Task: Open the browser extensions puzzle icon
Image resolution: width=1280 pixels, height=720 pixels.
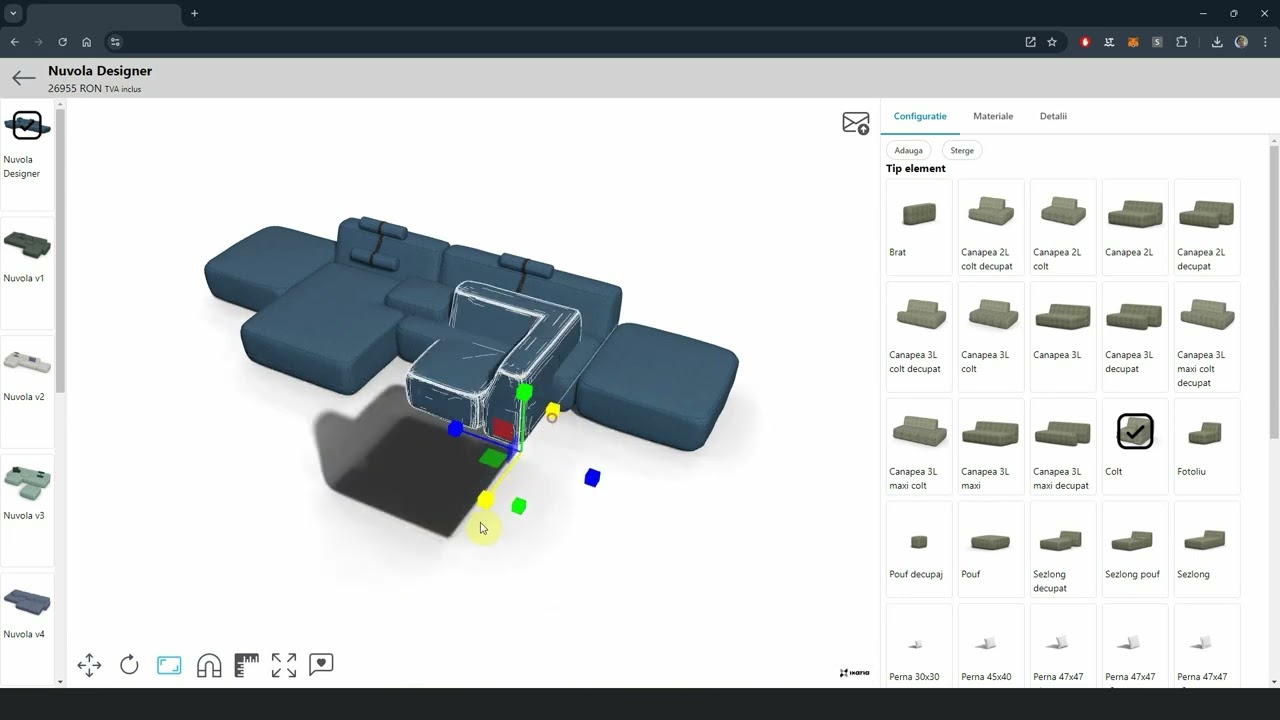Action: point(1181,42)
